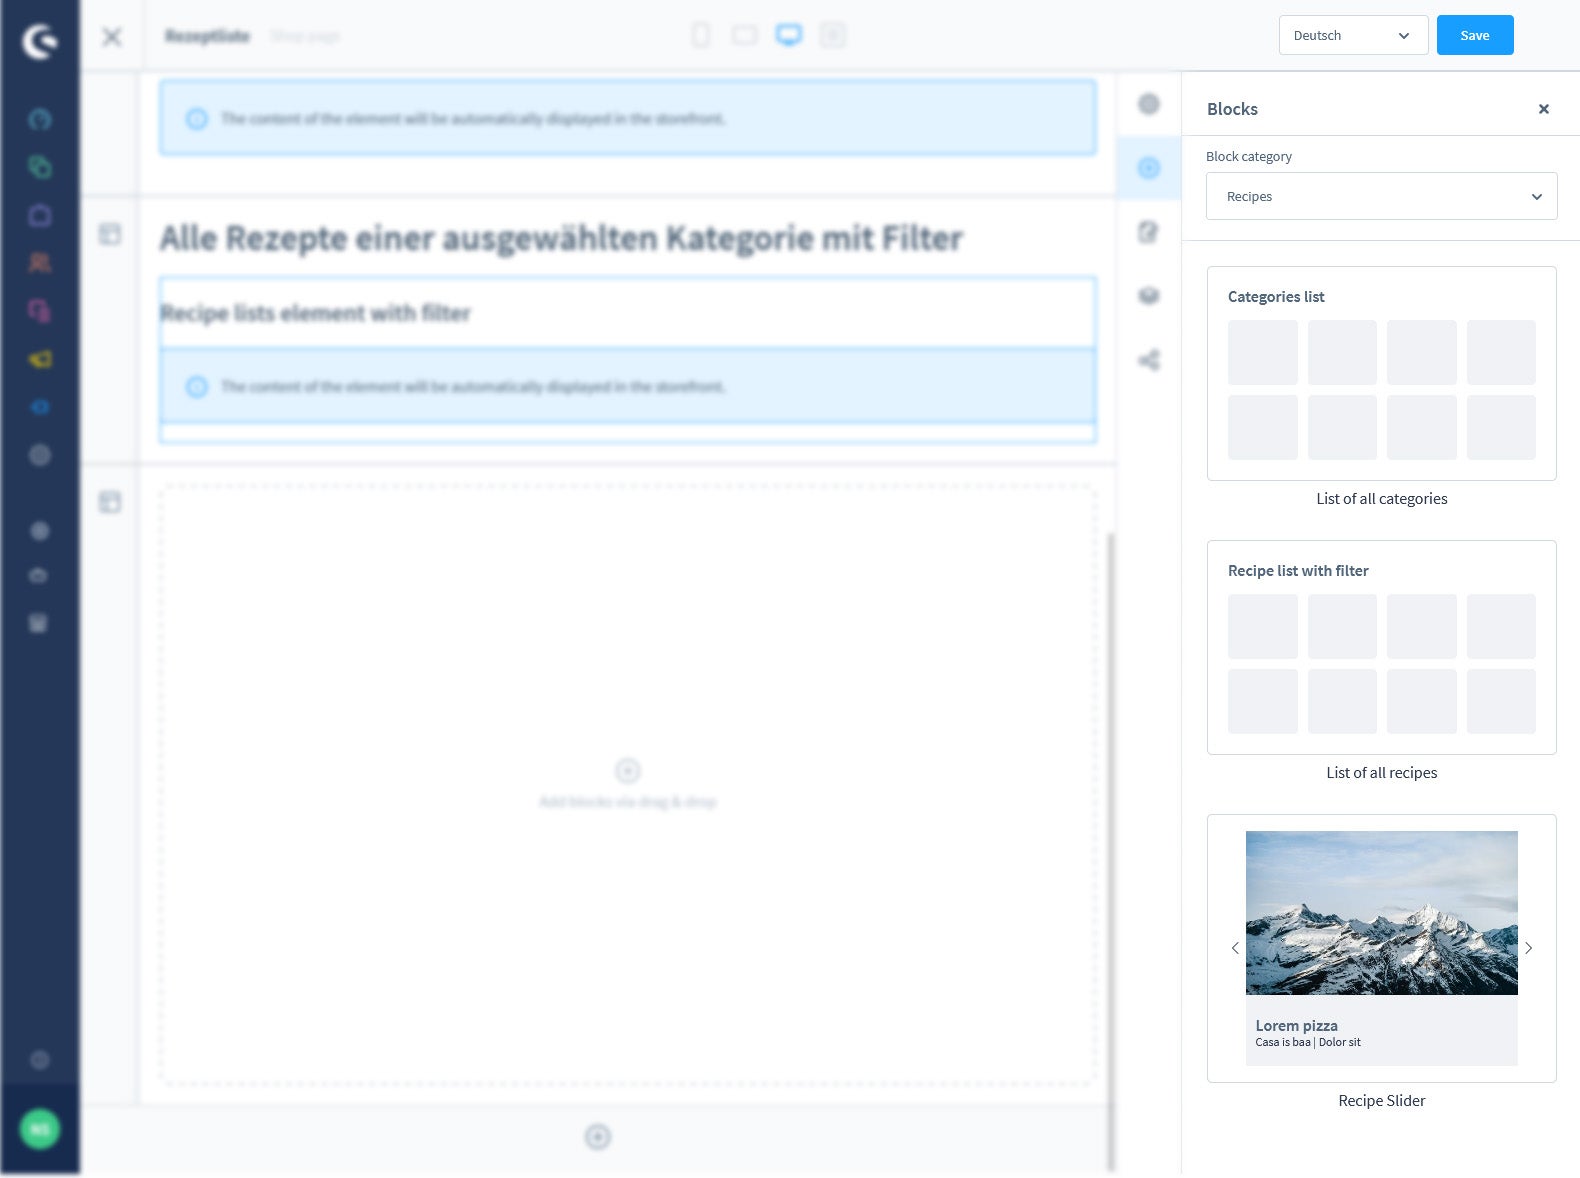1580x1178 pixels.
Task: Click the mountain image in Recipe Slider
Action: pos(1381,913)
